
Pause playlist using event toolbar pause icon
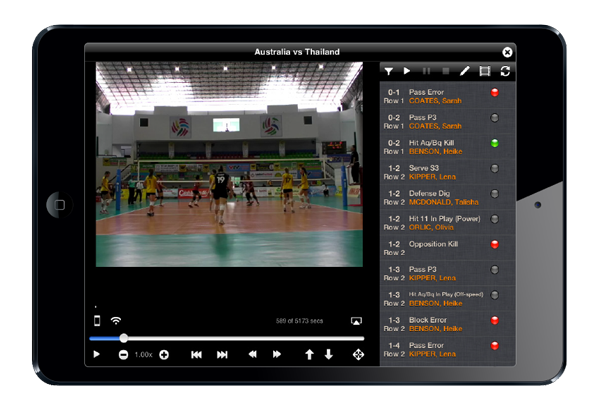pos(426,71)
